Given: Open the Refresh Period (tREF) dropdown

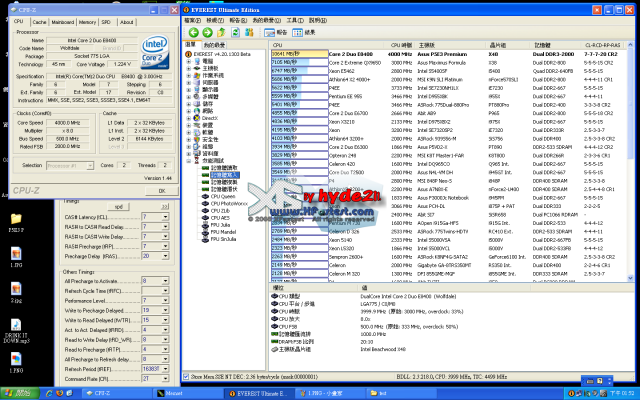Looking at the screenshot, I should coord(165,369).
